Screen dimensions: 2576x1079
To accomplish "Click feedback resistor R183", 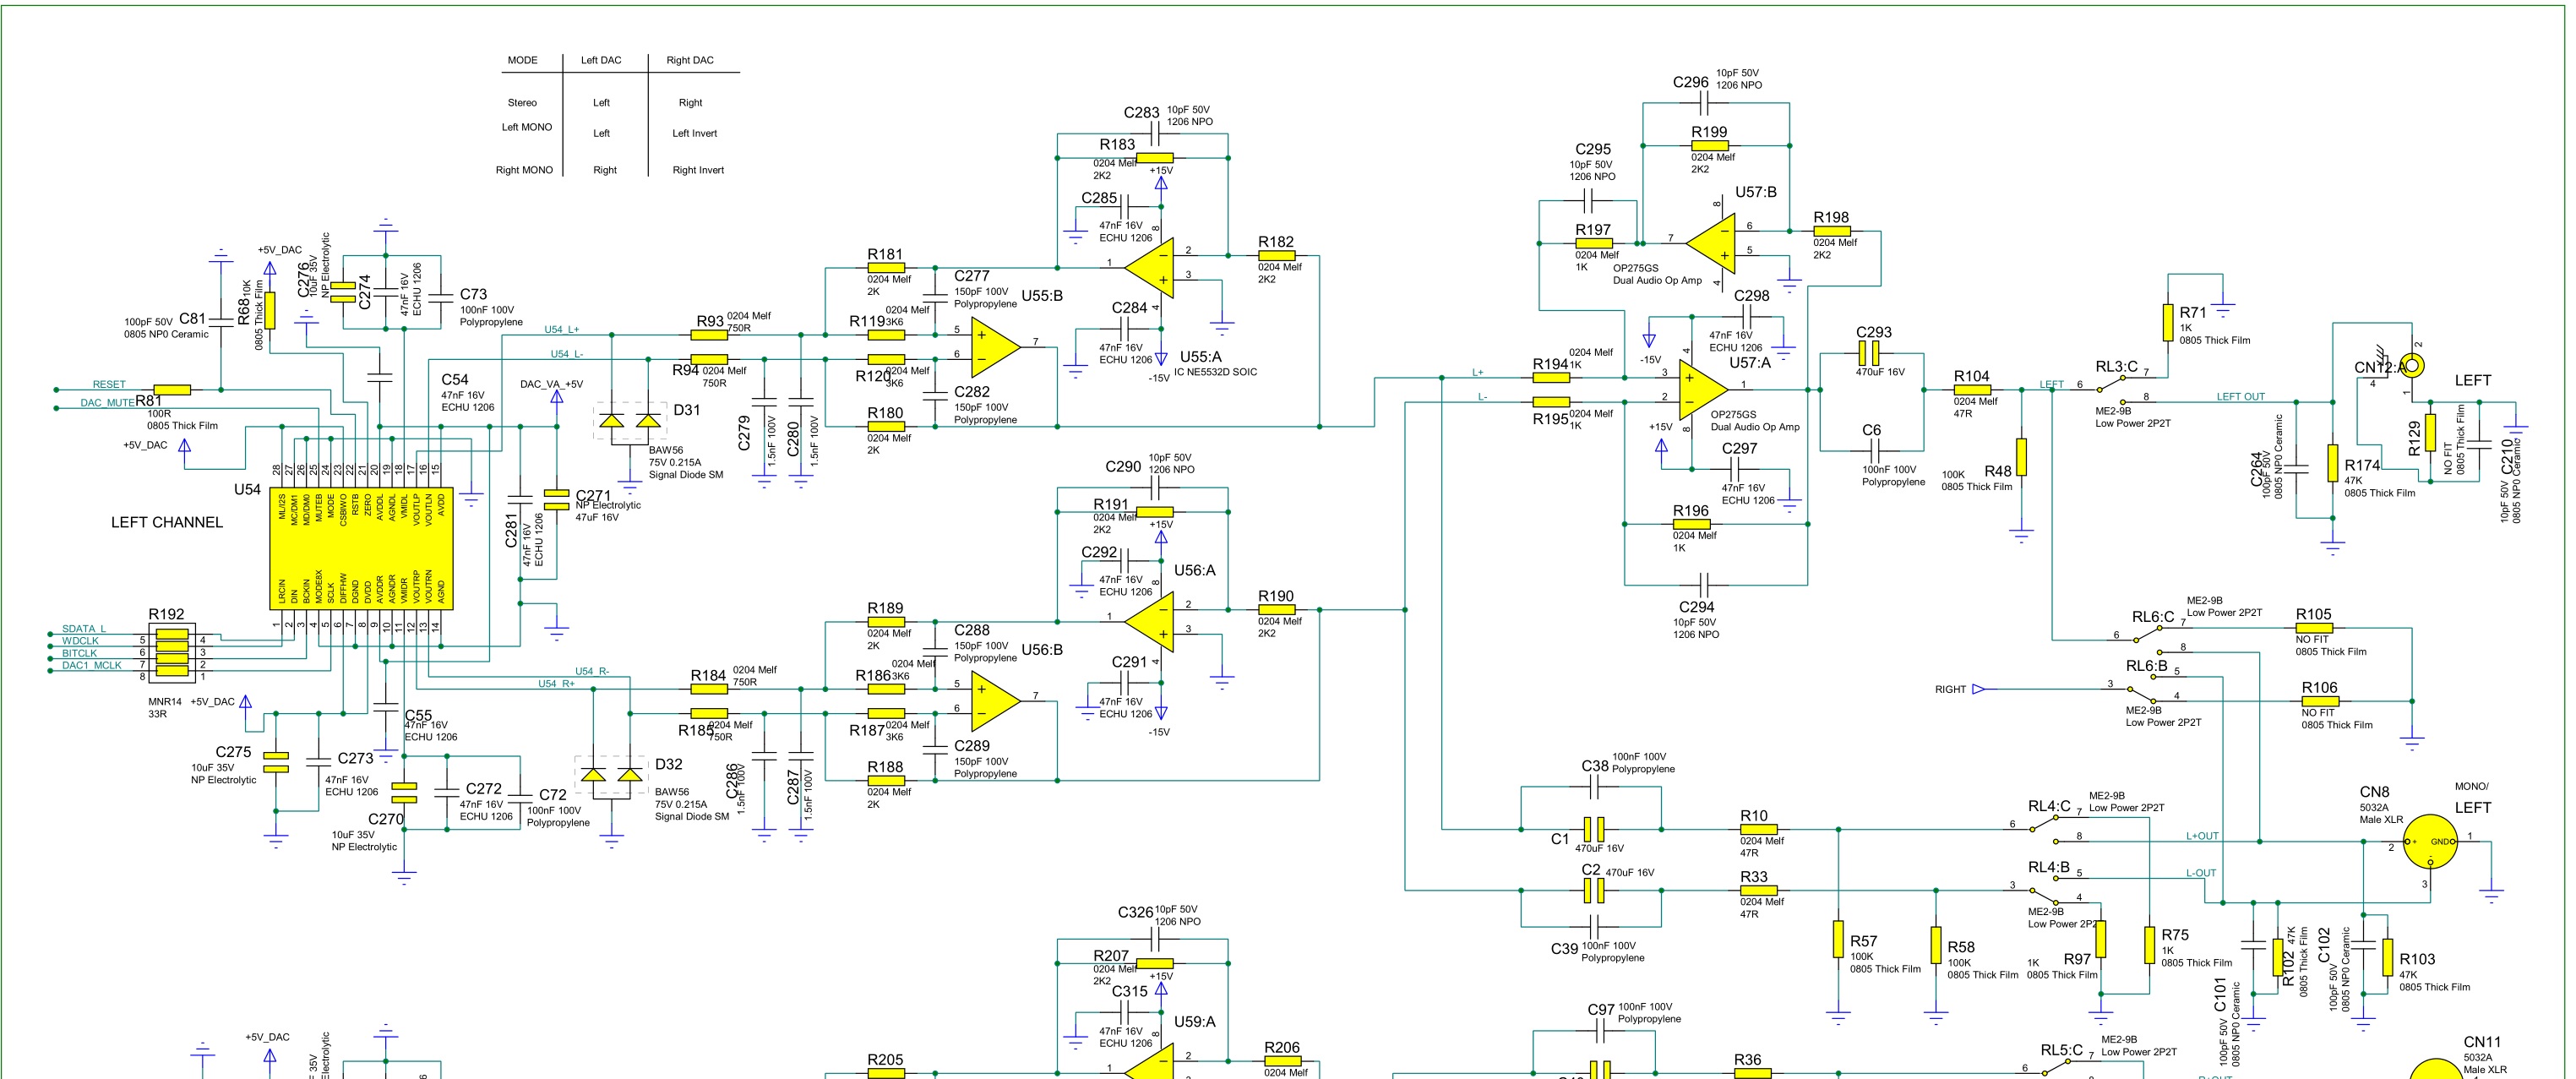I will (1155, 158).
